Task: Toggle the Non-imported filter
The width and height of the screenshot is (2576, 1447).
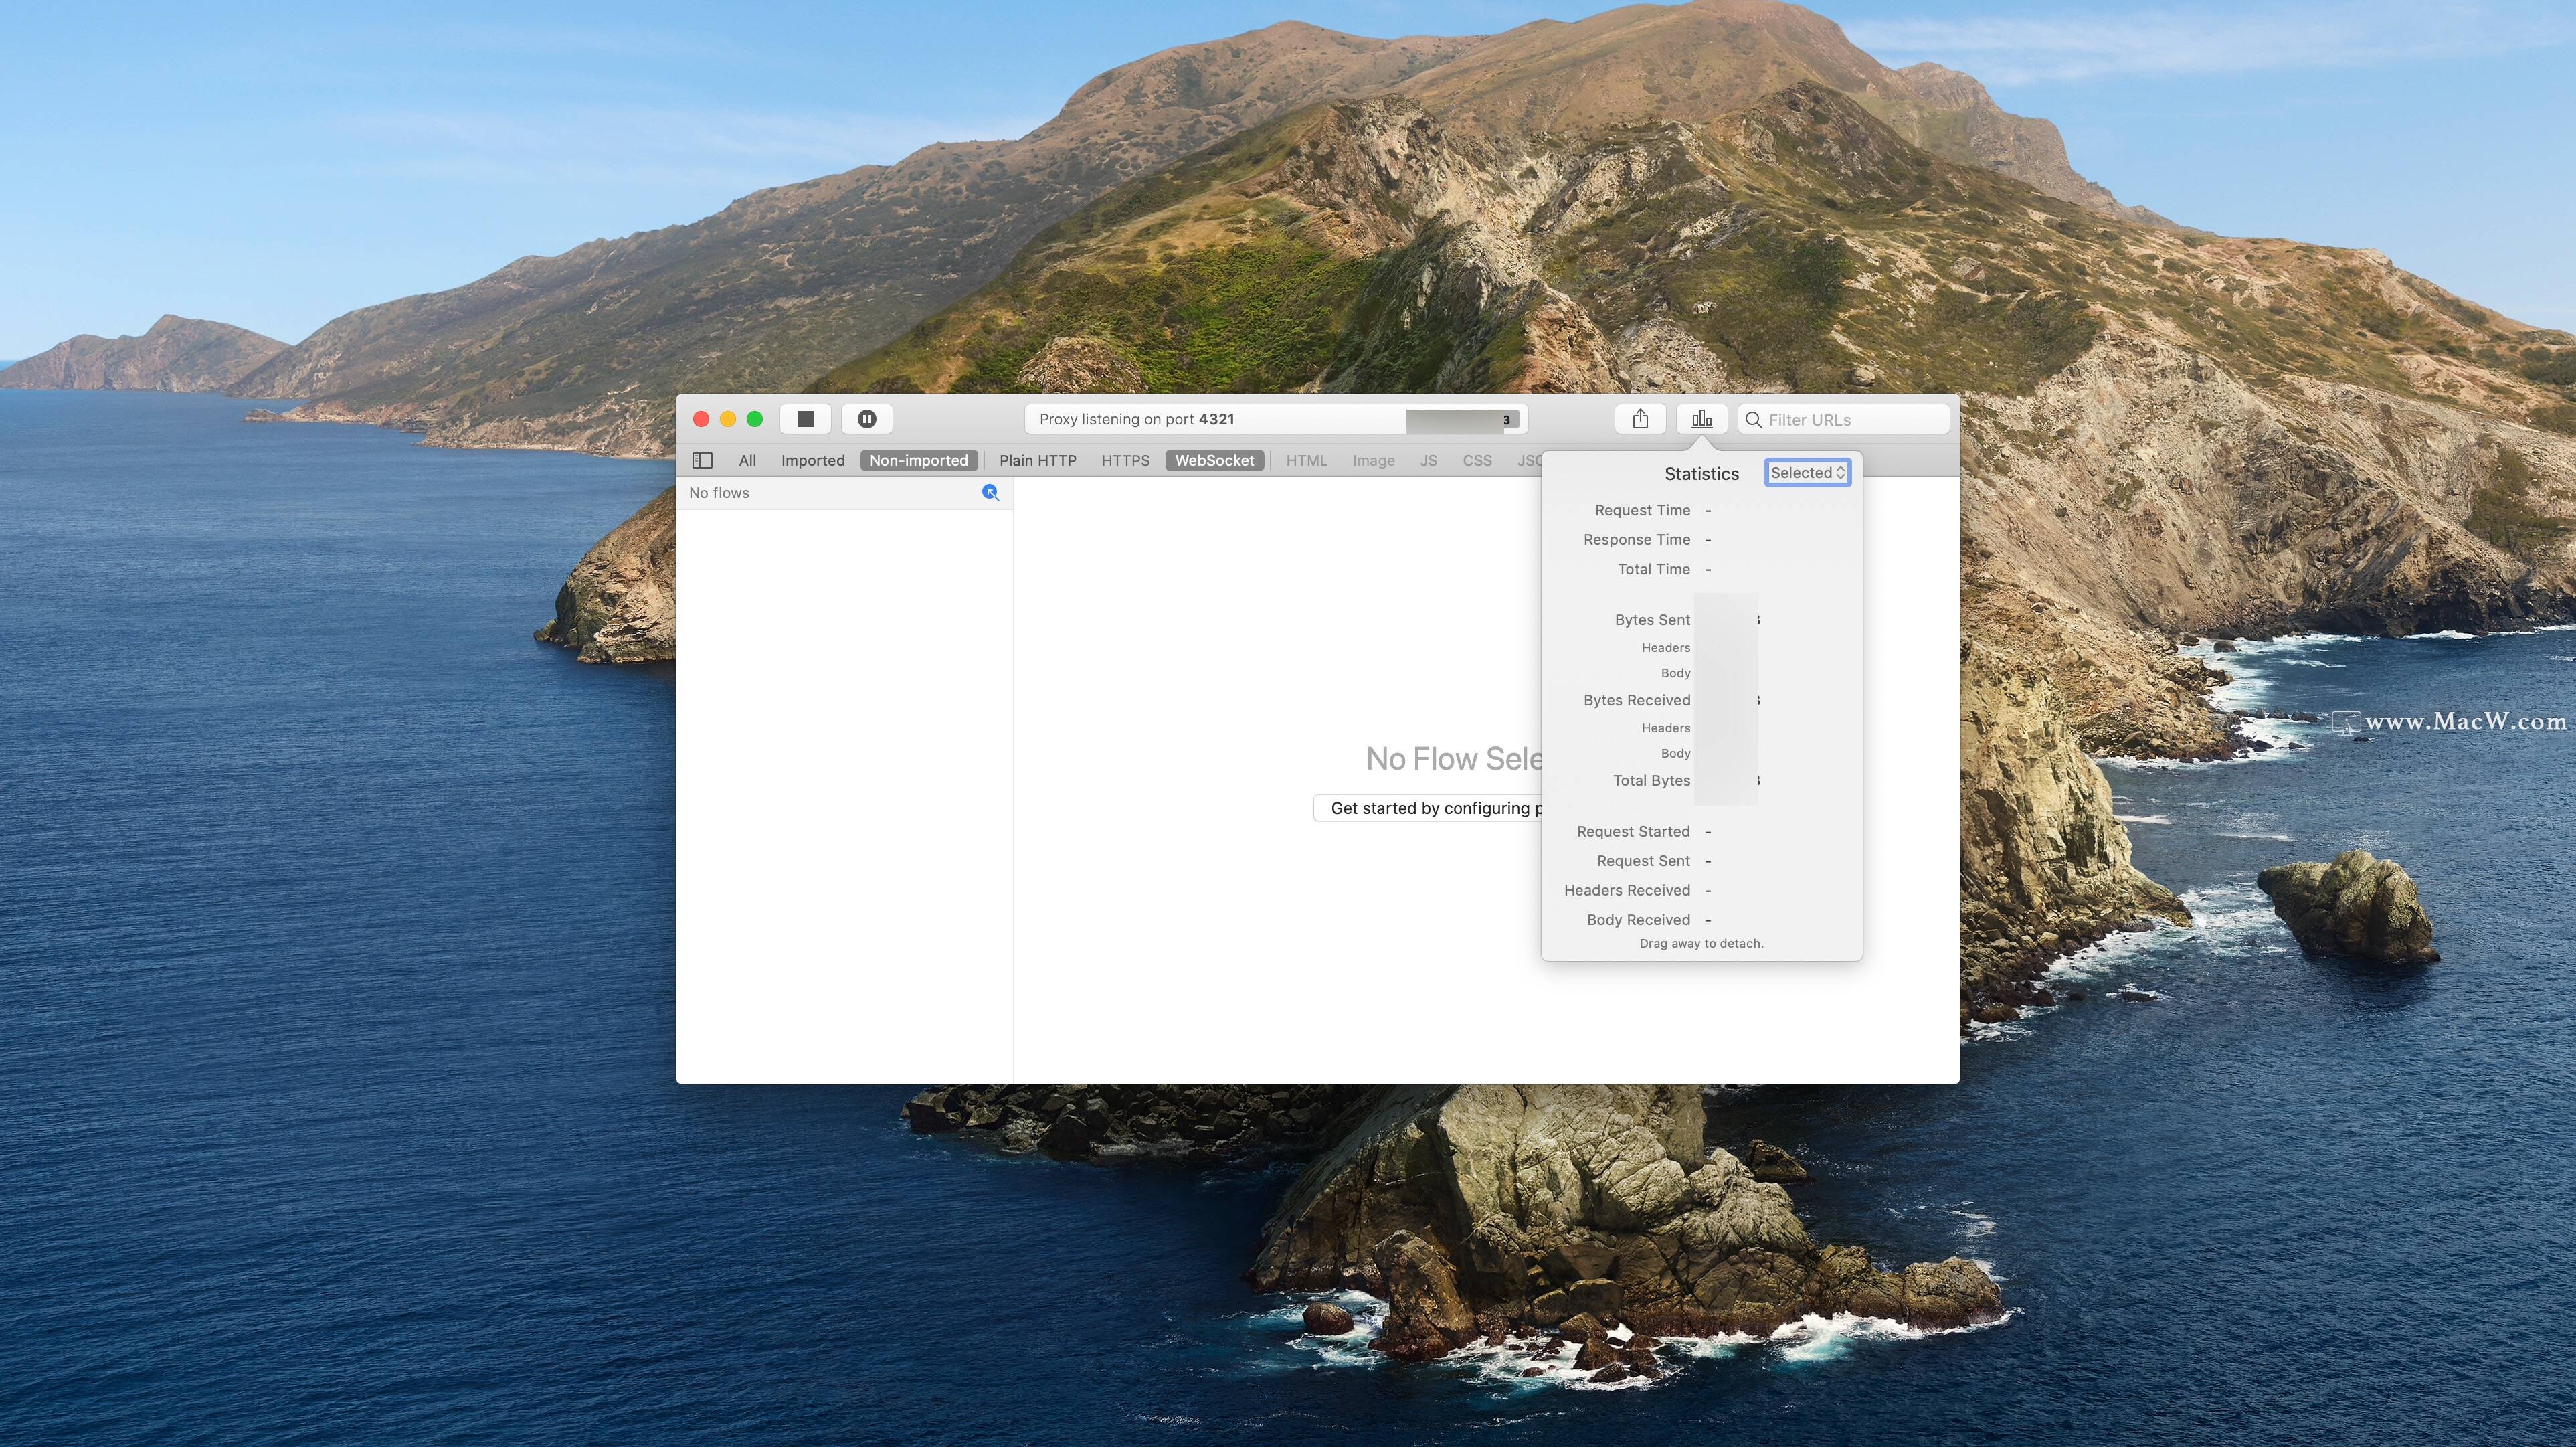Action: (919, 460)
